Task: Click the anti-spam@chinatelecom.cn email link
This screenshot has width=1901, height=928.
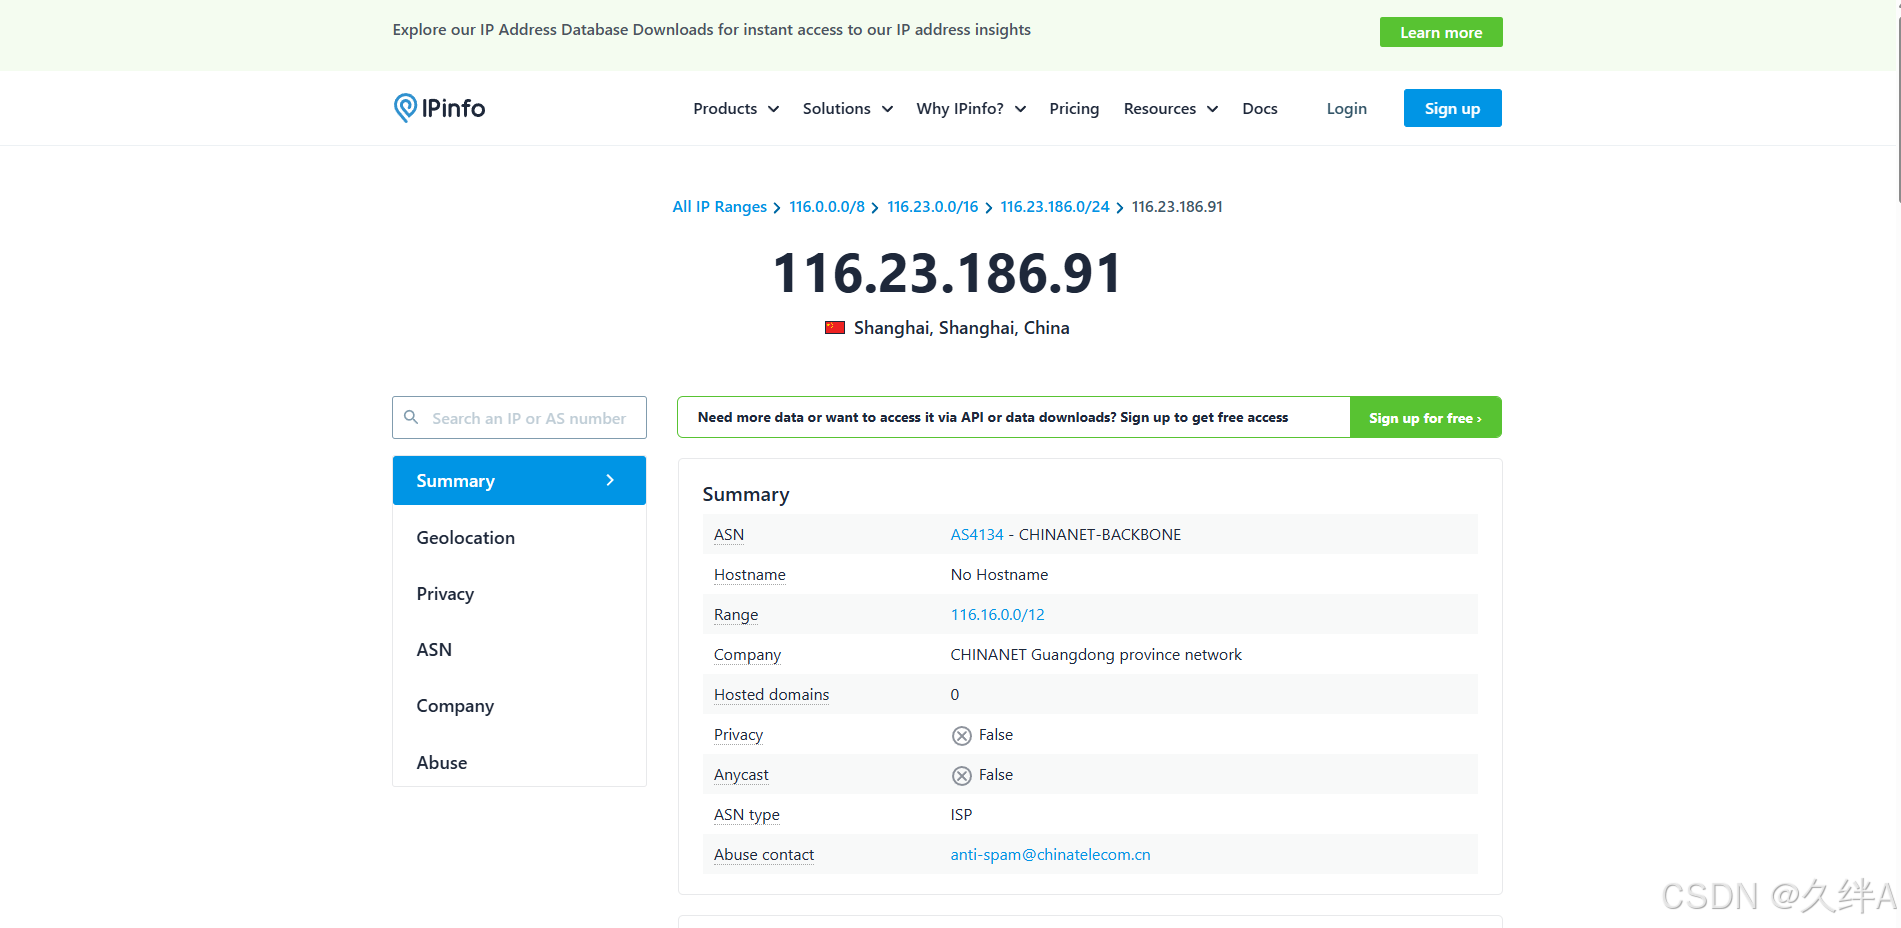Action: [1050, 854]
